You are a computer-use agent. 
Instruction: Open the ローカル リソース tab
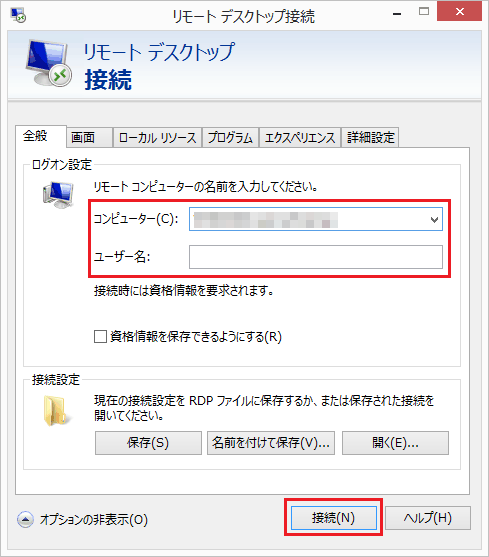pos(158,137)
